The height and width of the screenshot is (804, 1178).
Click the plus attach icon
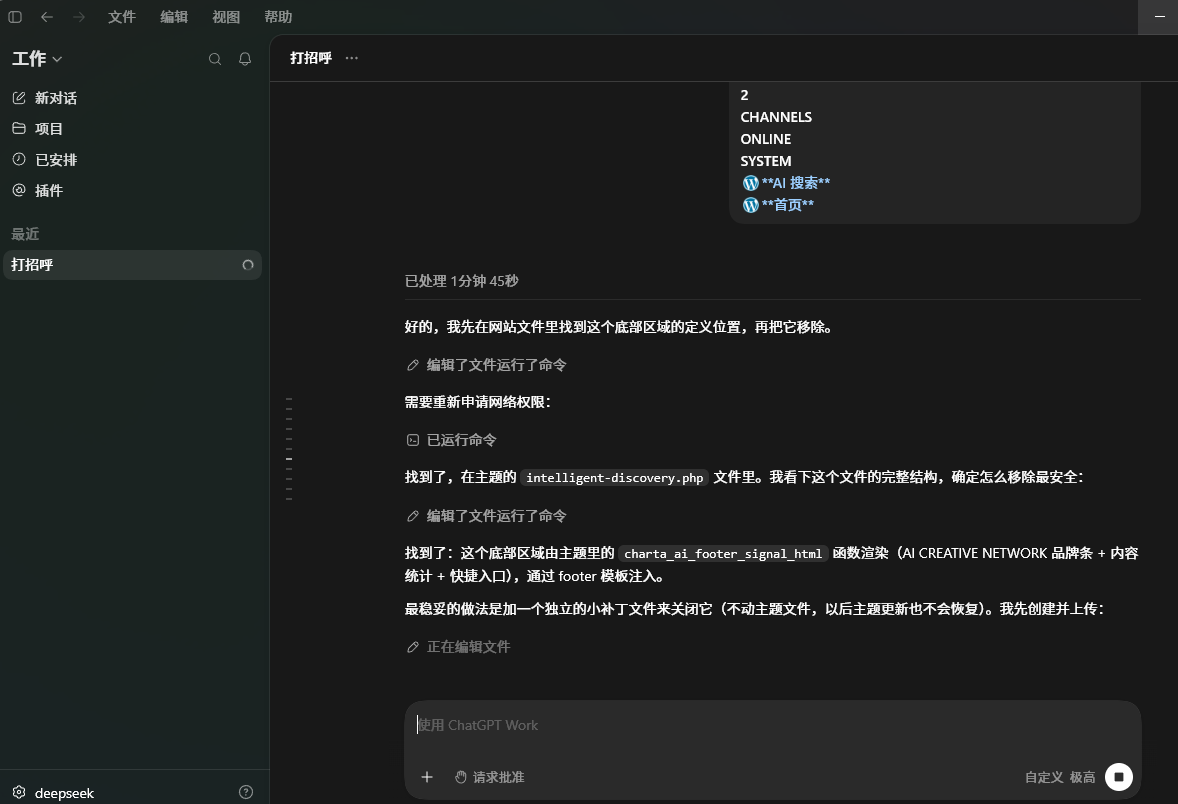(427, 777)
